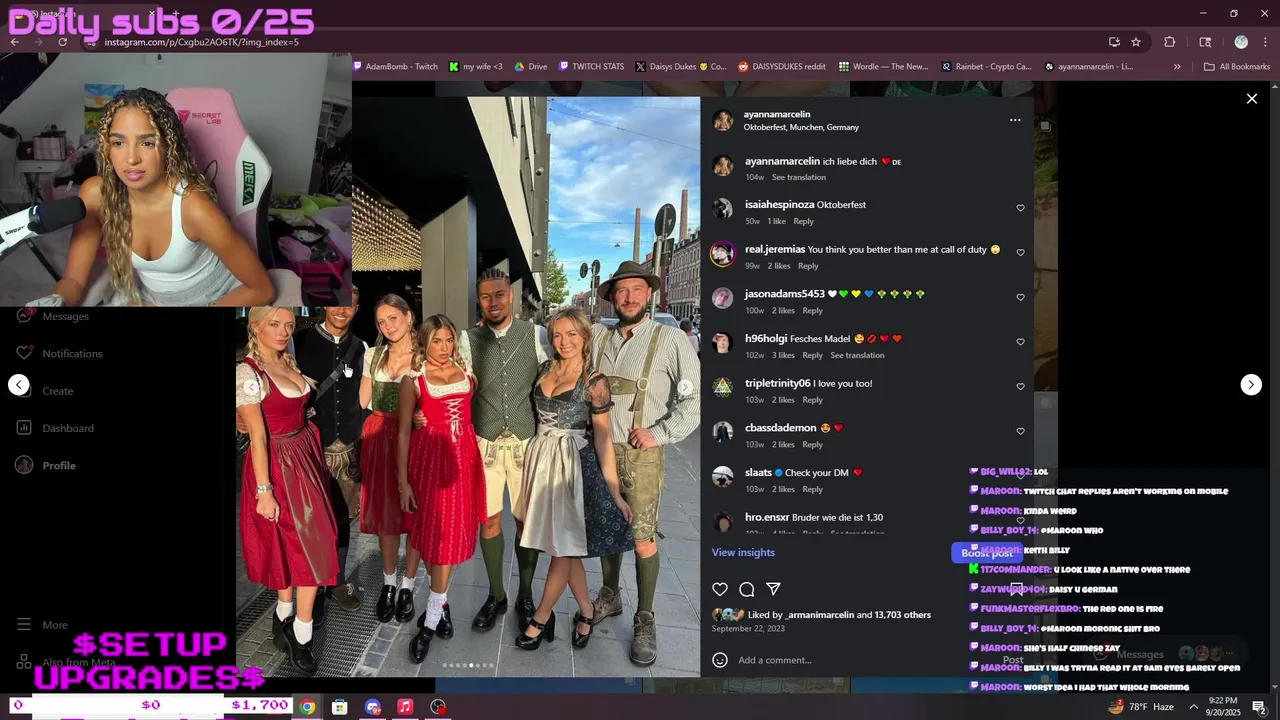Viewport: 1280px width, 720px height.
Task: Open Rainbet bookmark
Action: coord(986,67)
